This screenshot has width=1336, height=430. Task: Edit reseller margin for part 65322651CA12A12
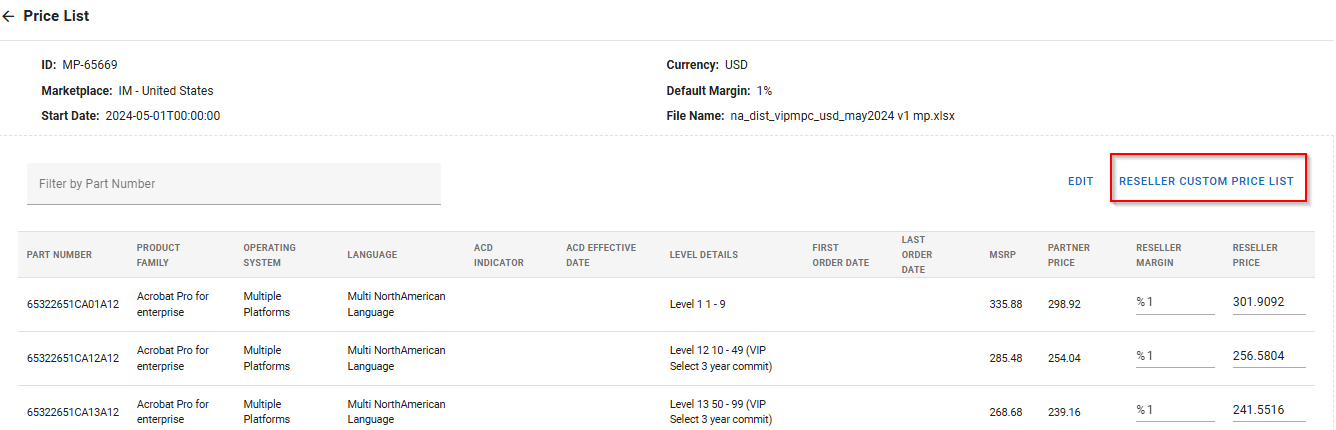click(x=1179, y=356)
